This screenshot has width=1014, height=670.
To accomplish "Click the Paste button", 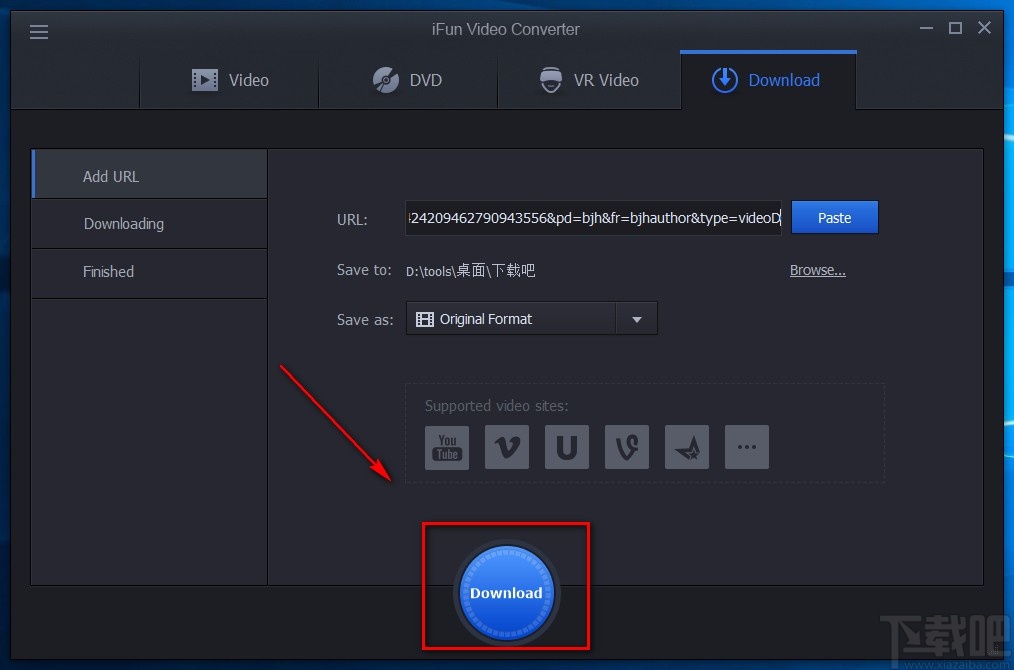I will click(x=835, y=217).
